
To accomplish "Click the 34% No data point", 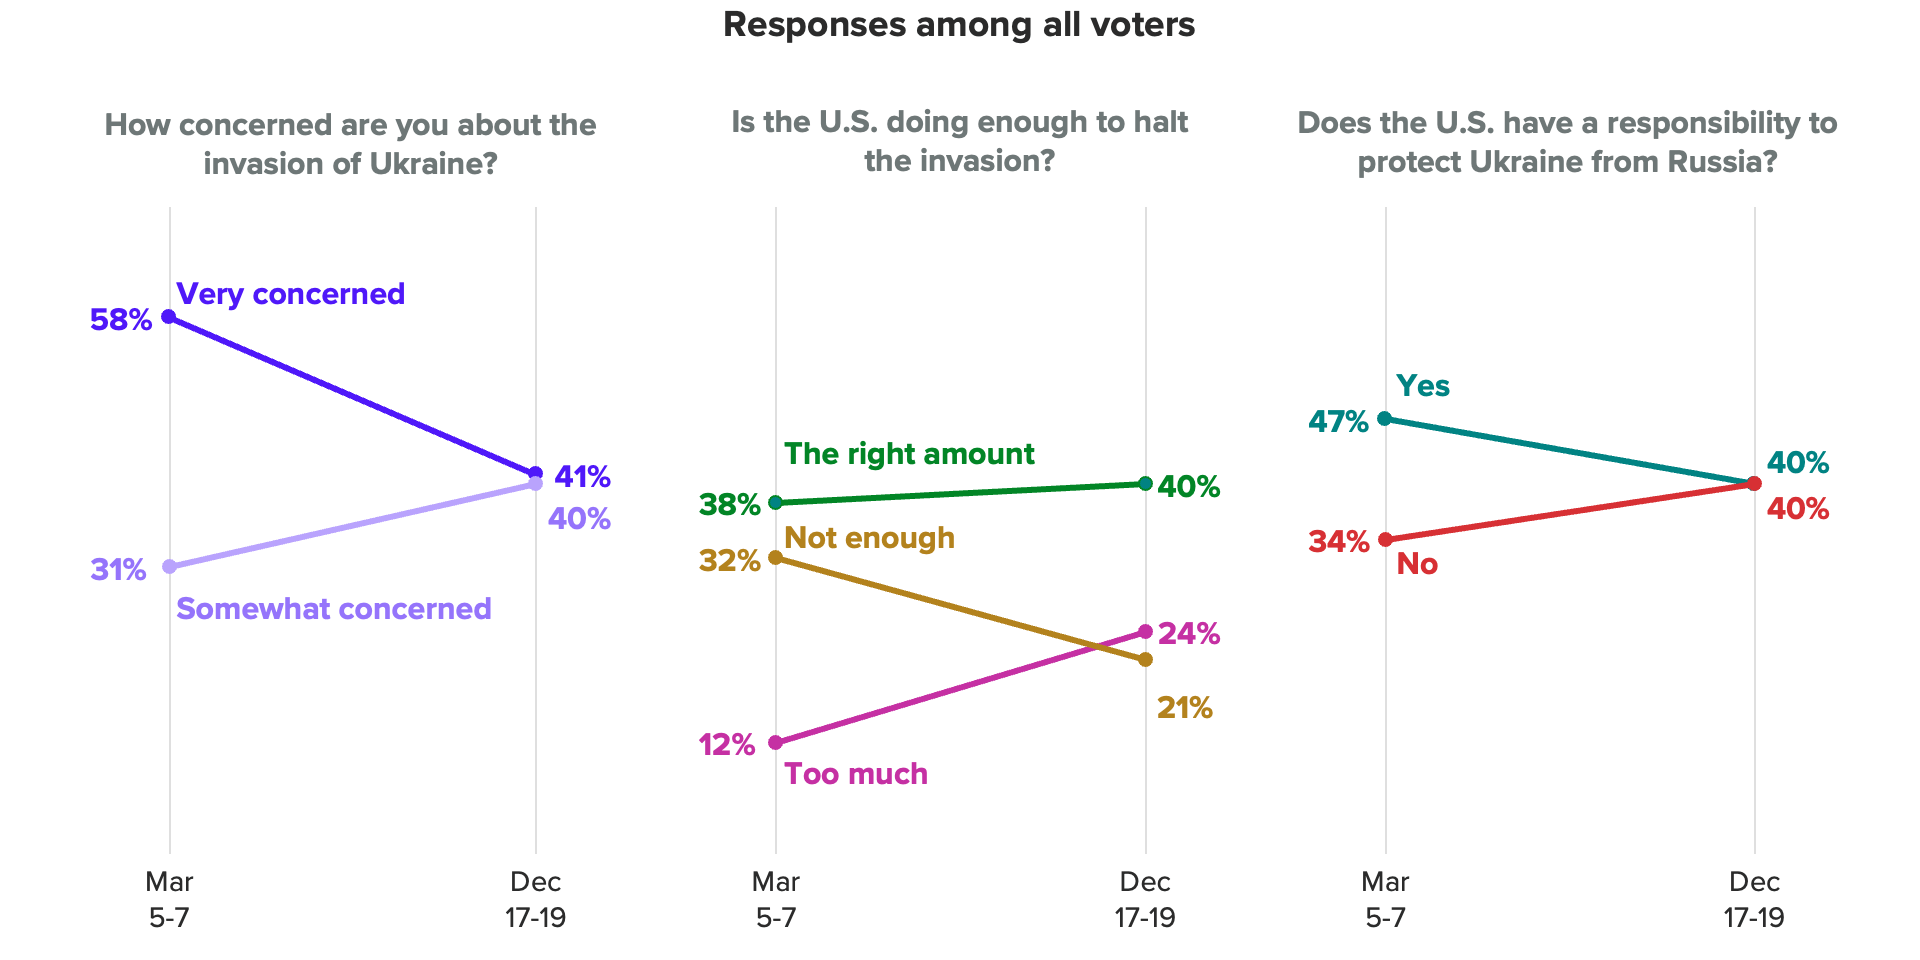I will (x=1384, y=539).
